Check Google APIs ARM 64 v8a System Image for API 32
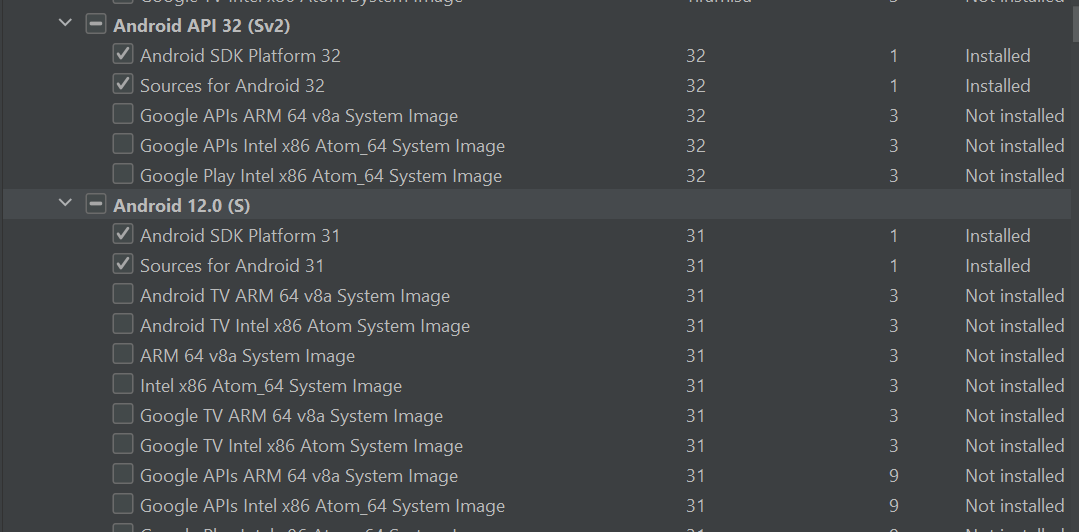 pos(122,114)
